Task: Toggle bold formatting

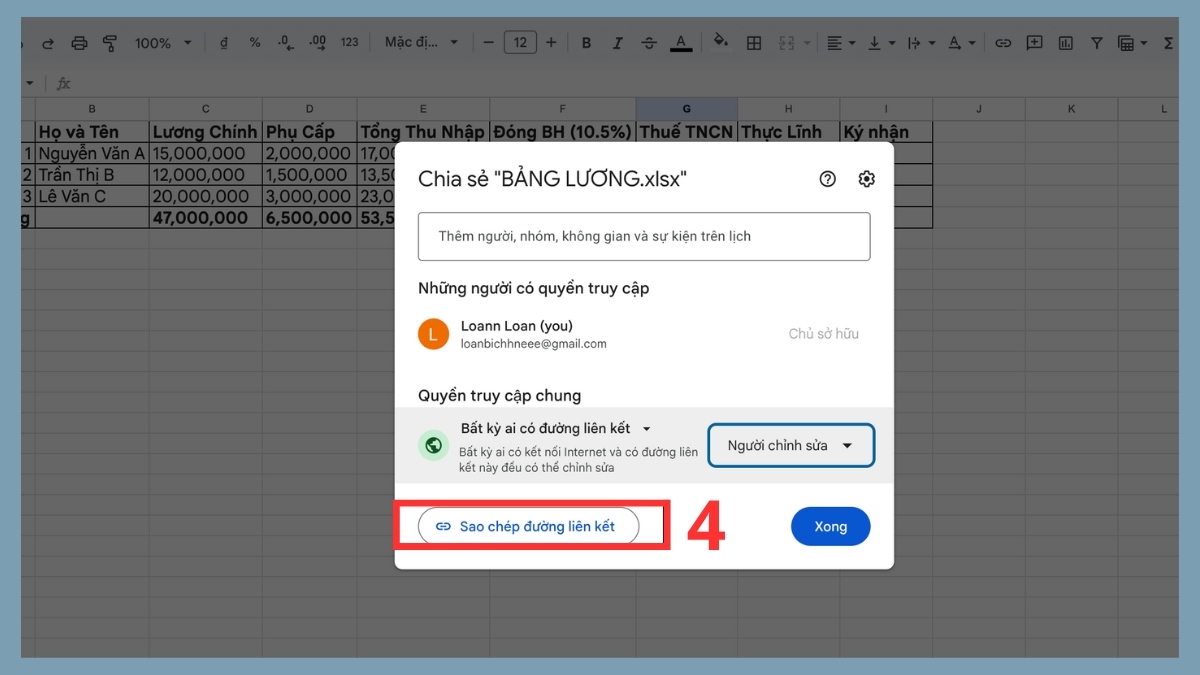Action: [x=586, y=42]
